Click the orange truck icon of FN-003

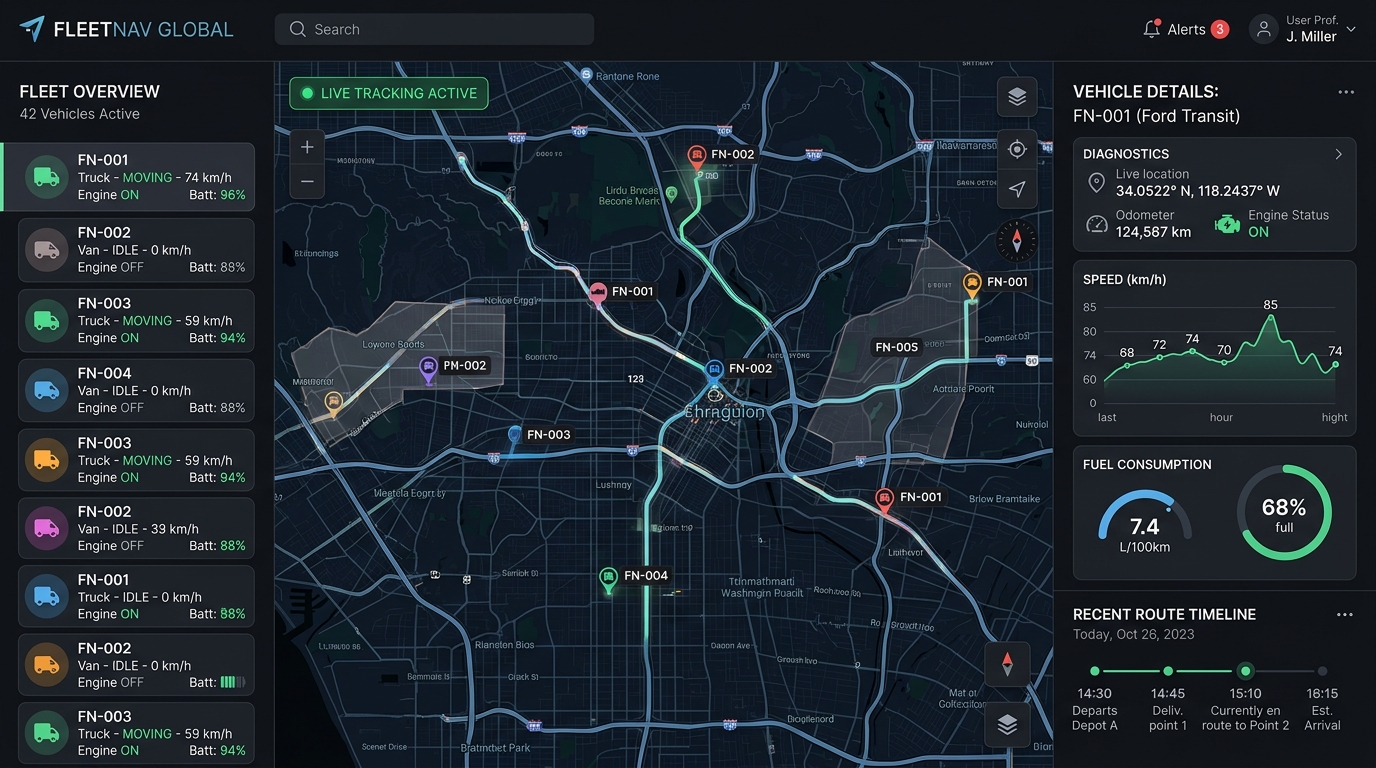(x=46, y=460)
